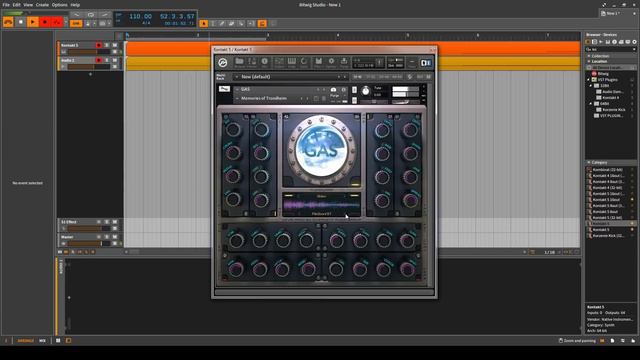Collapse the VST Plugins tree node
Image resolution: width=640 pixels, height=360 pixels.
(x=589, y=80)
